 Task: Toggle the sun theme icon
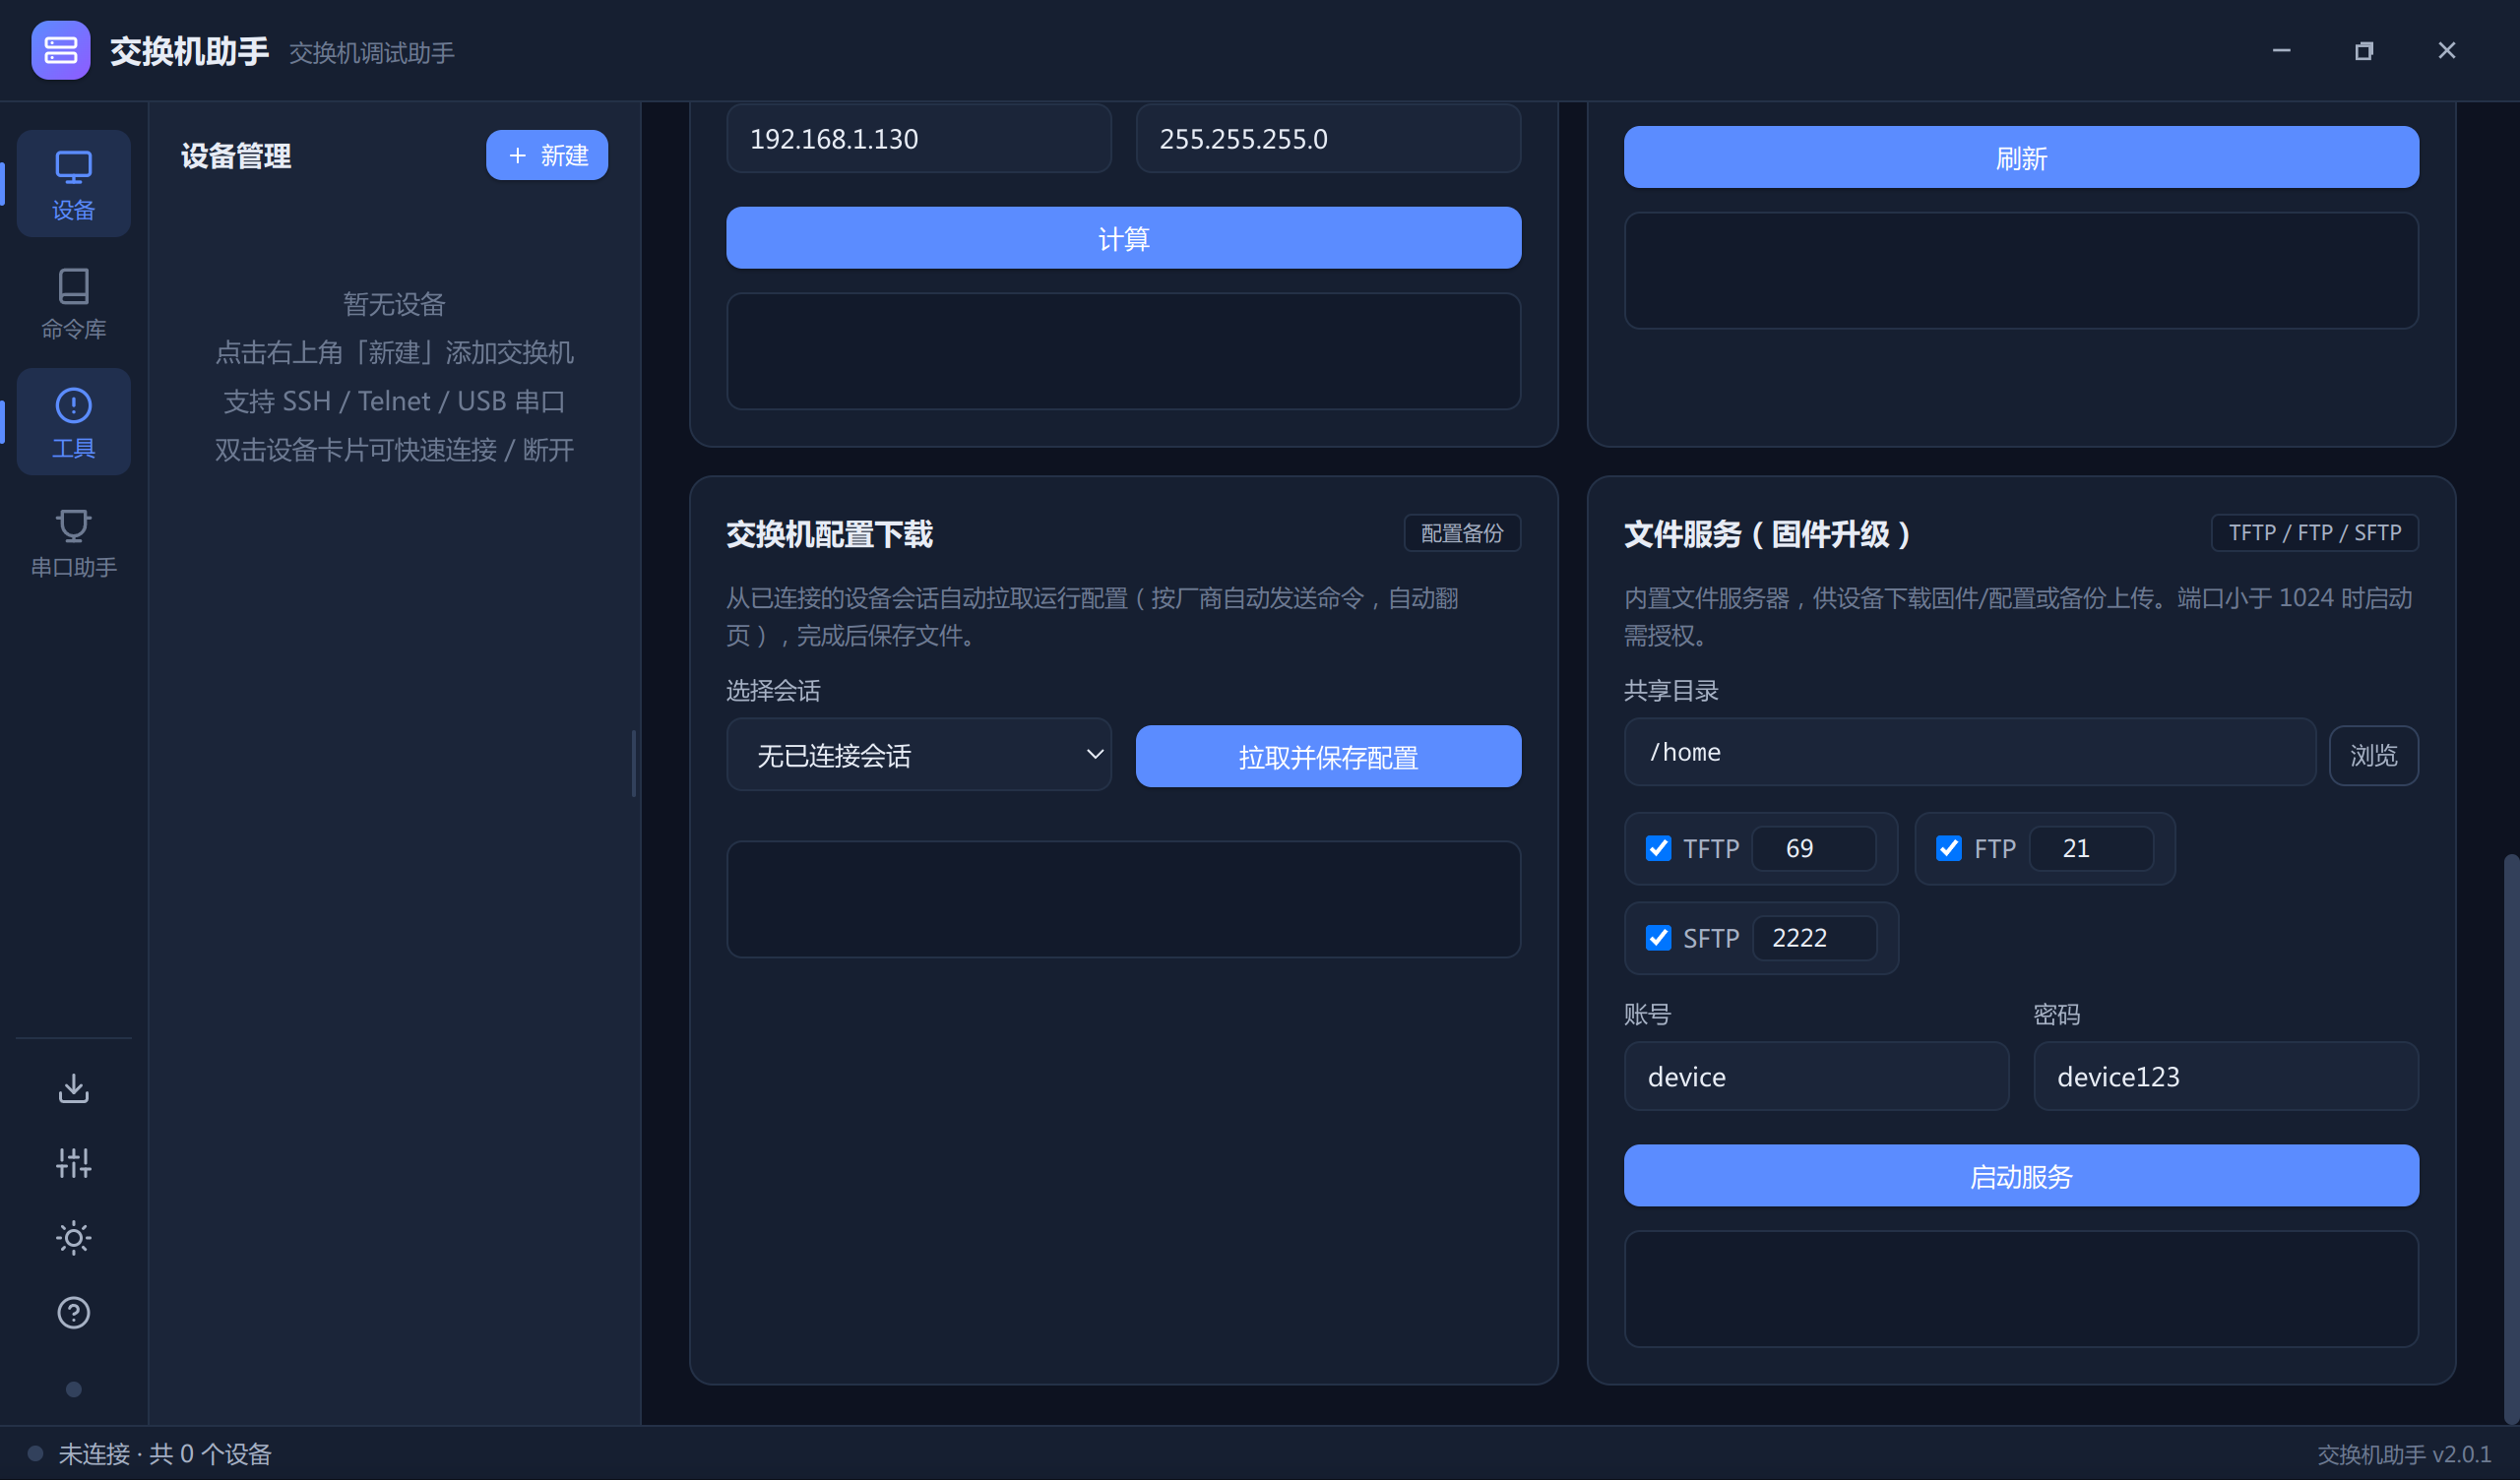[x=73, y=1238]
